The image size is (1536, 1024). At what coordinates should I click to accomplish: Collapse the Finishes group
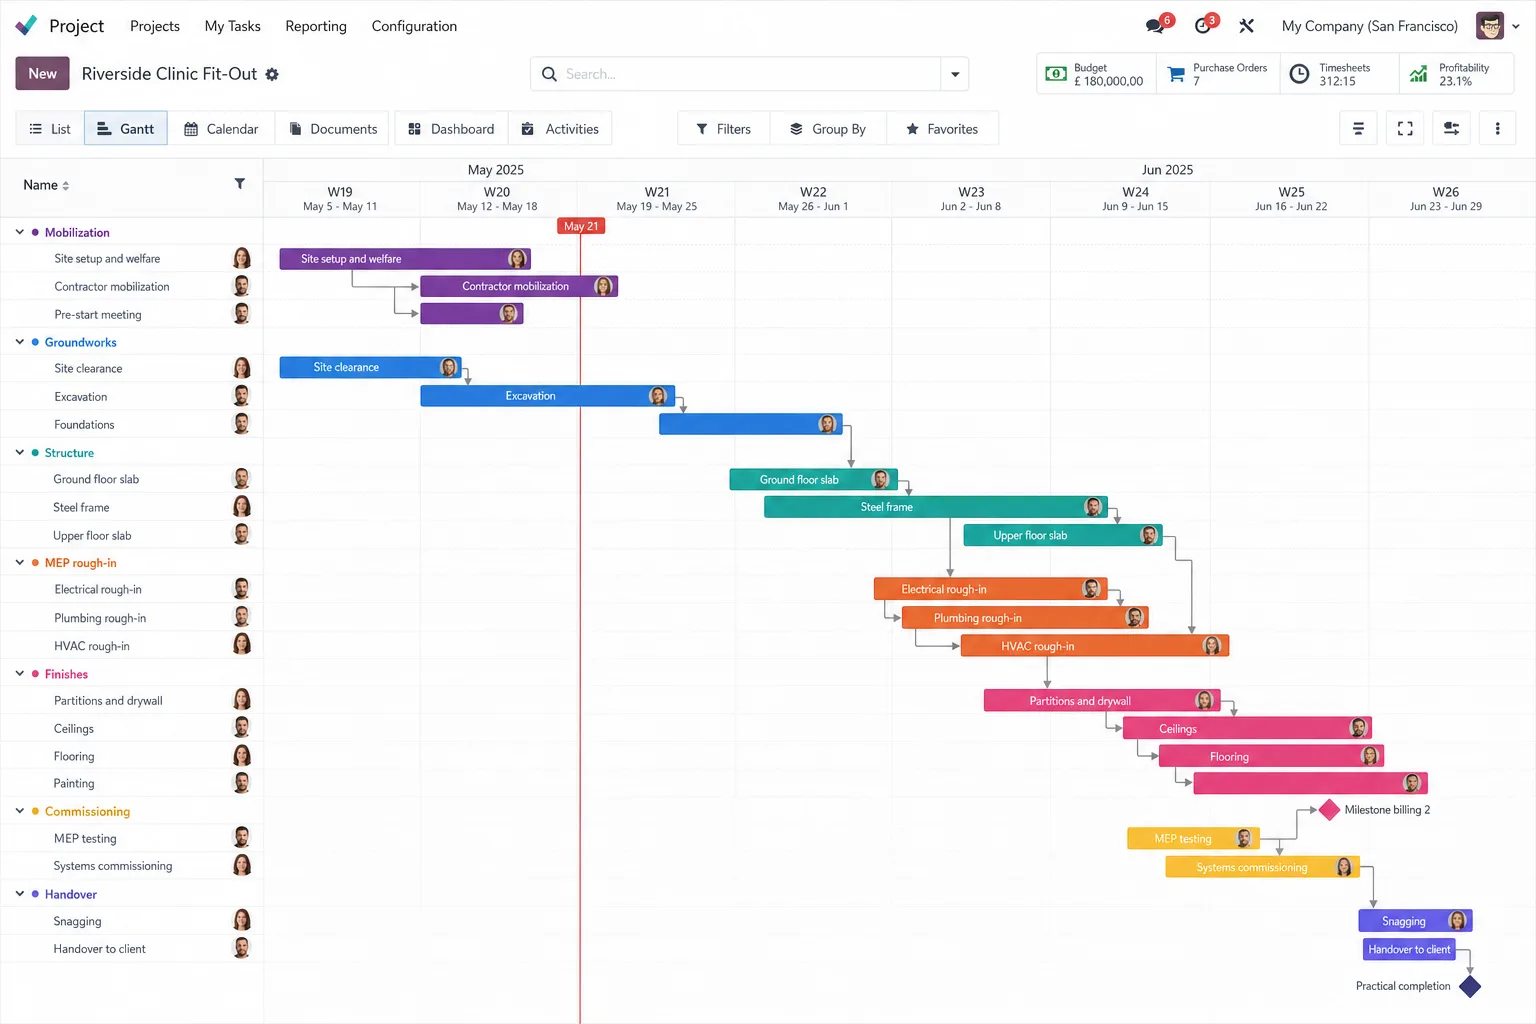click(20, 673)
